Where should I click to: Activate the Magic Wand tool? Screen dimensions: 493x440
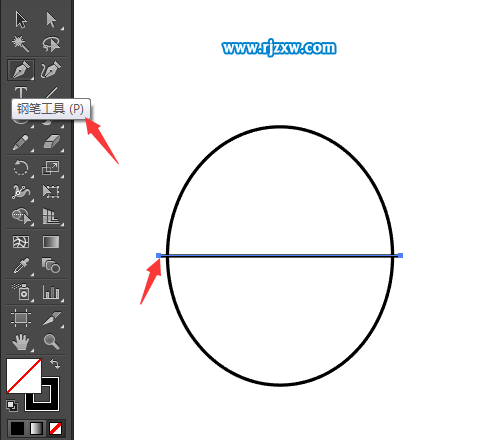[21, 44]
